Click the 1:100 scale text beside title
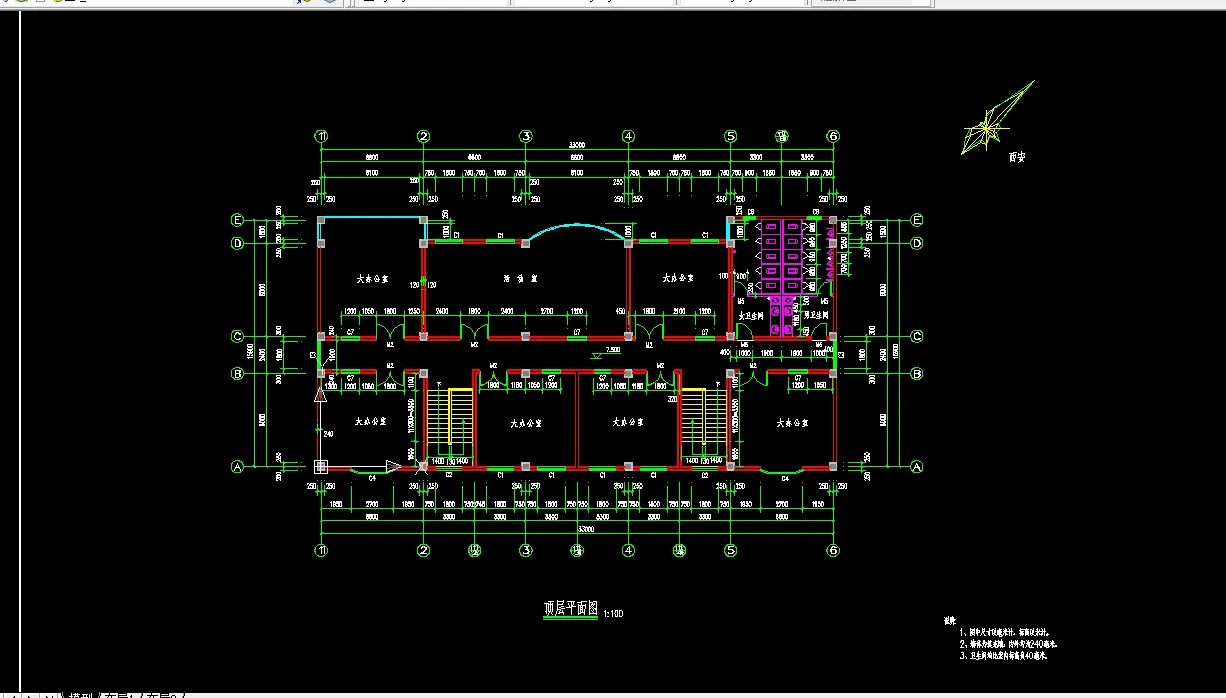1226x698 pixels. [x=613, y=613]
